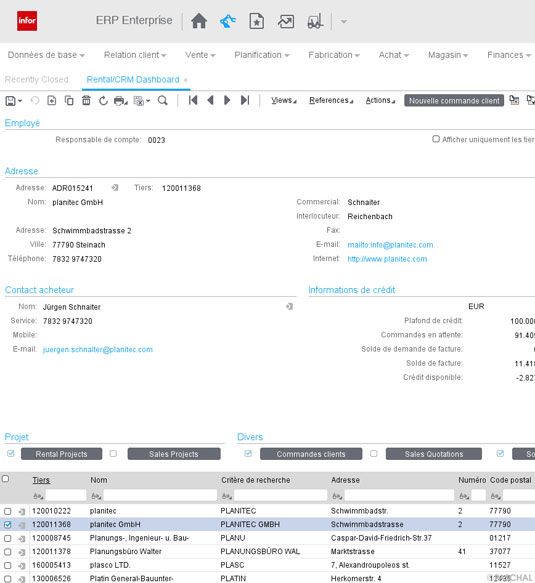Switch to Recently Closed tab
The height and width of the screenshot is (583, 535).
(x=36, y=80)
